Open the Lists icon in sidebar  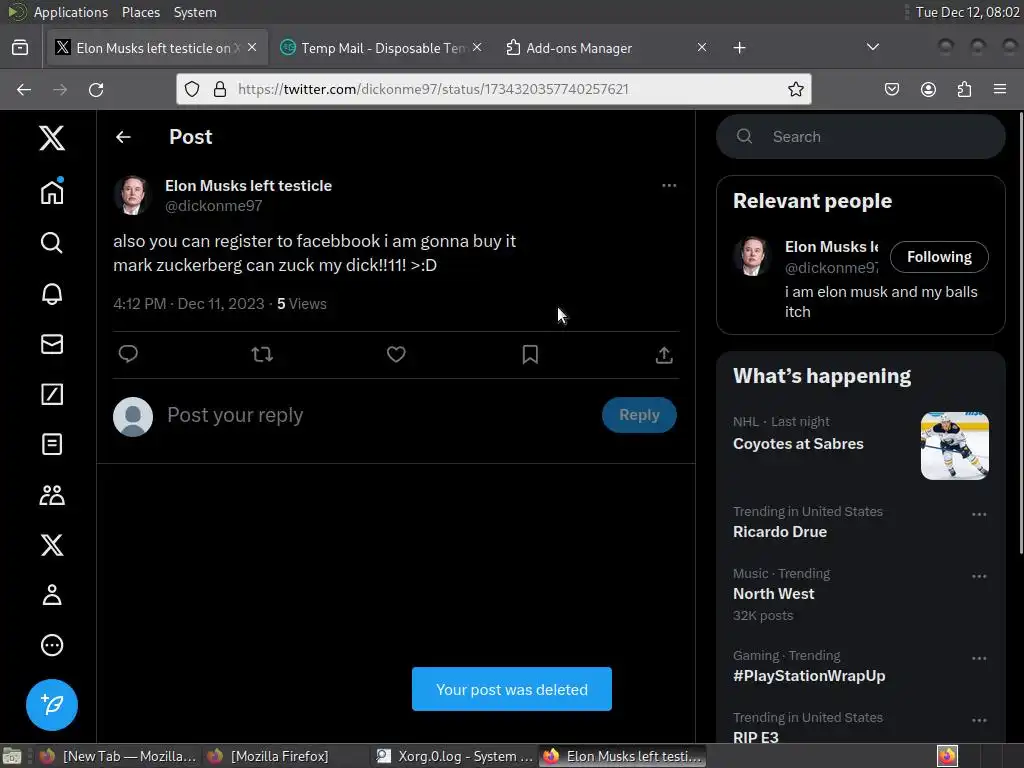pyautogui.click(x=52, y=444)
